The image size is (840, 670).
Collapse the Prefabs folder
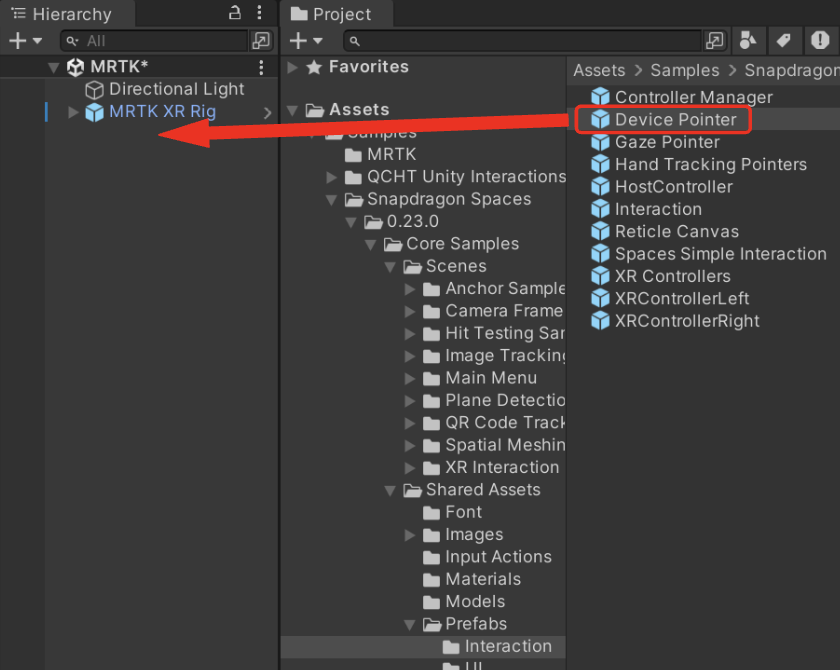[410, 625]
